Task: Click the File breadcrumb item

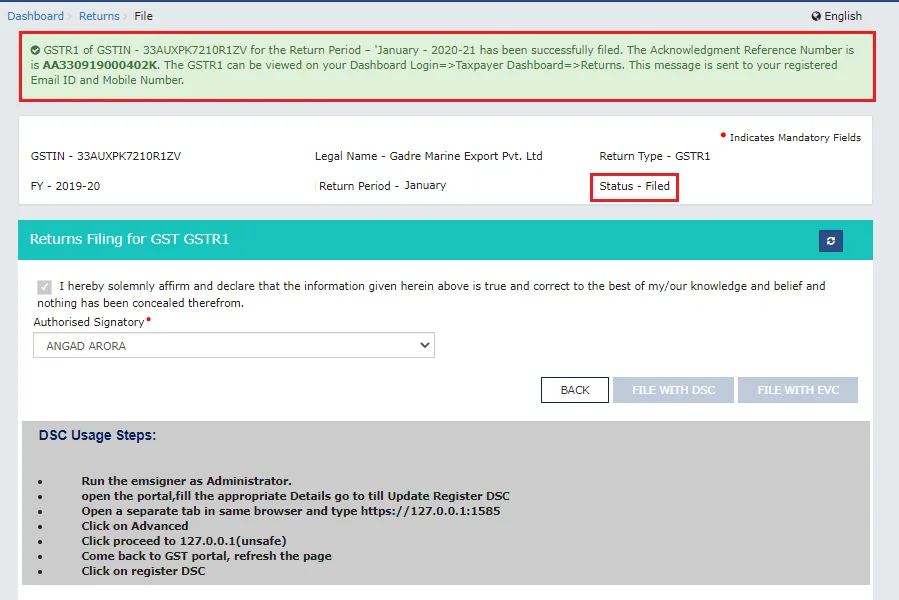Action: (x=143, y=16)
